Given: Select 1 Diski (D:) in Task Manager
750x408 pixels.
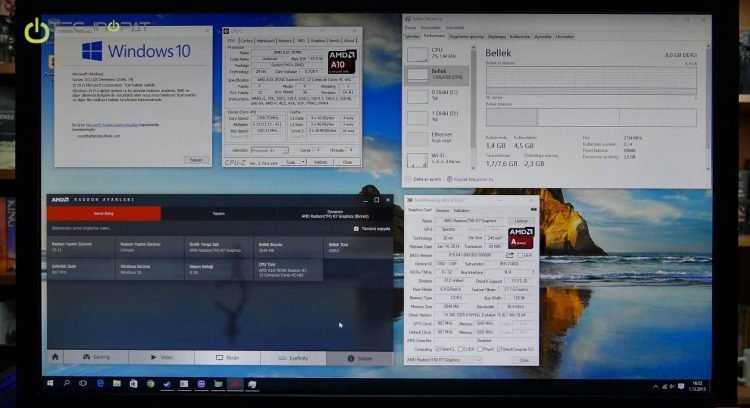Looking at the screenshot, I should [x=438, y=117].
